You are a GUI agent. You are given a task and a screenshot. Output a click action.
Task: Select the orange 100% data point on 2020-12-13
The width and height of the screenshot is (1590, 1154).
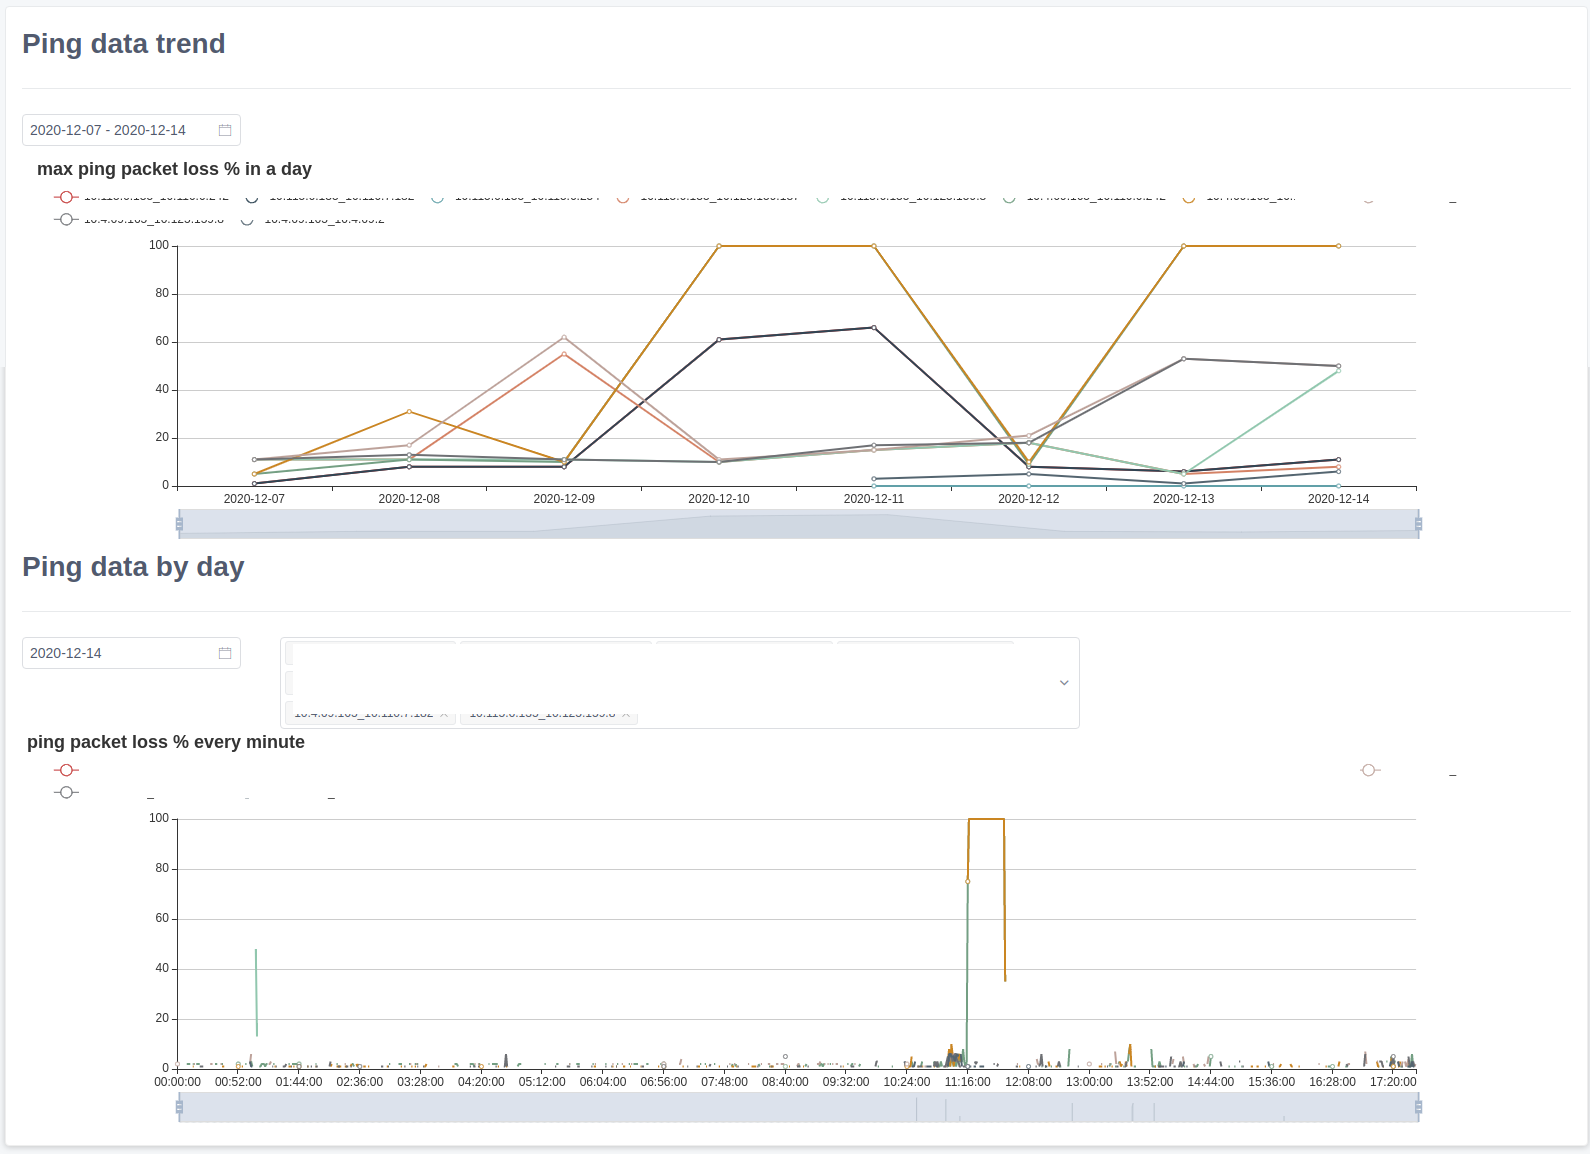[x=1184, y=246]
